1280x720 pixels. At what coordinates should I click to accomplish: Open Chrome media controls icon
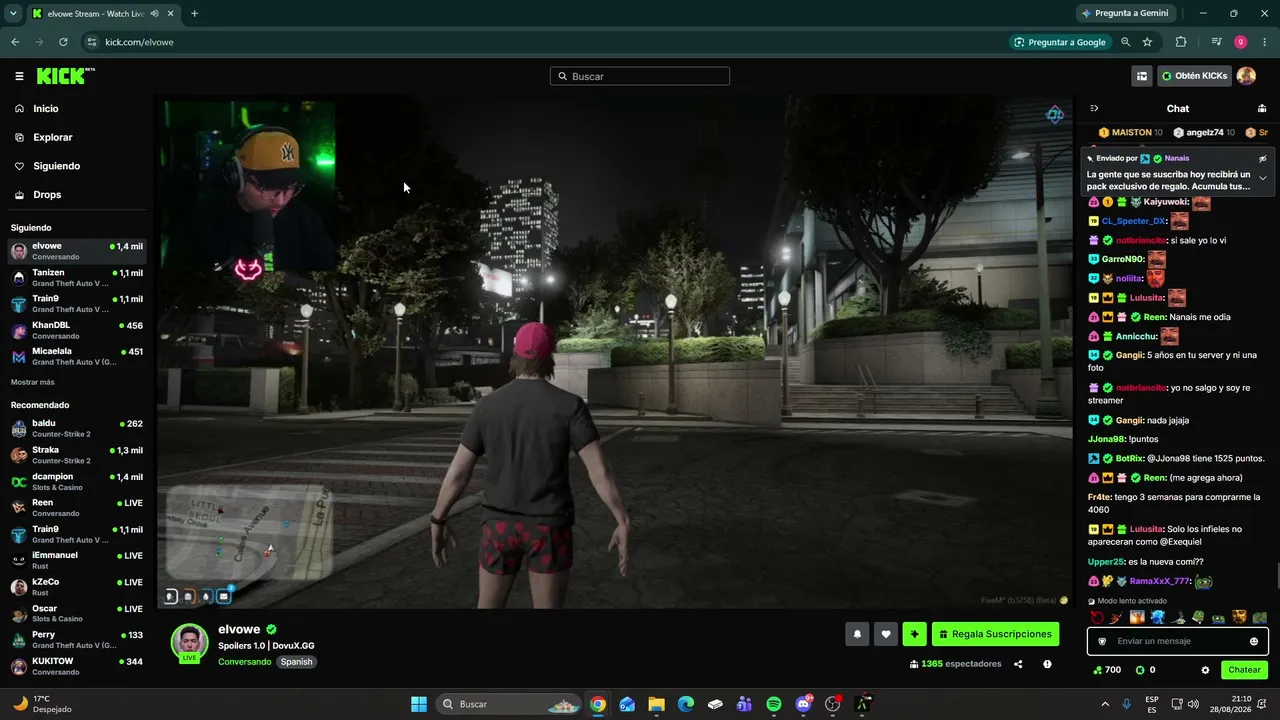(1216, 42)
